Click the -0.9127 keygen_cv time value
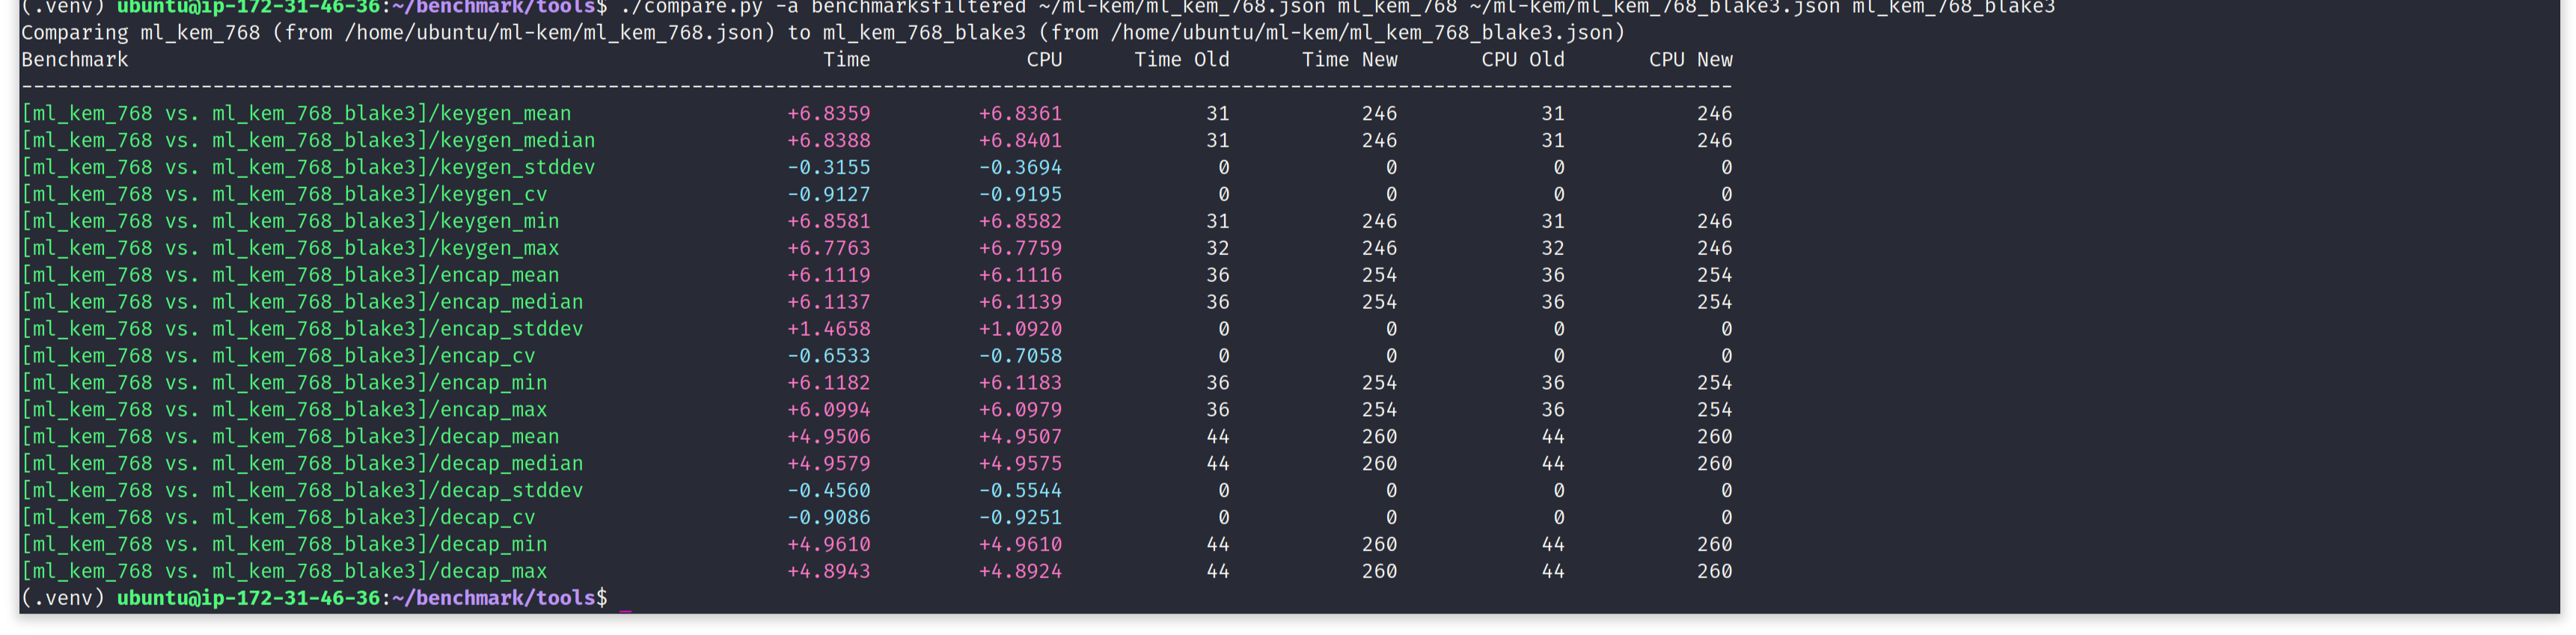Screen dimensions: 2576x635 click(828, 194)
